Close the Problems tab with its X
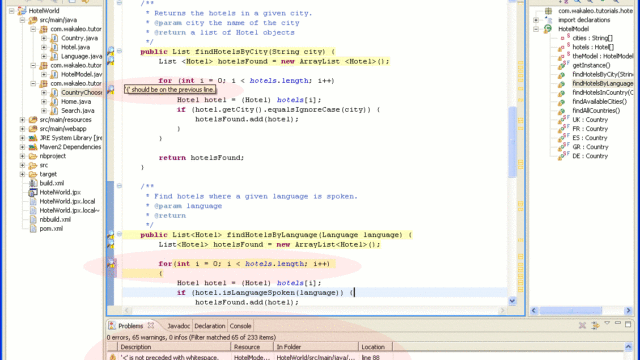Screen dimensions: 640x360 (151, 325)
